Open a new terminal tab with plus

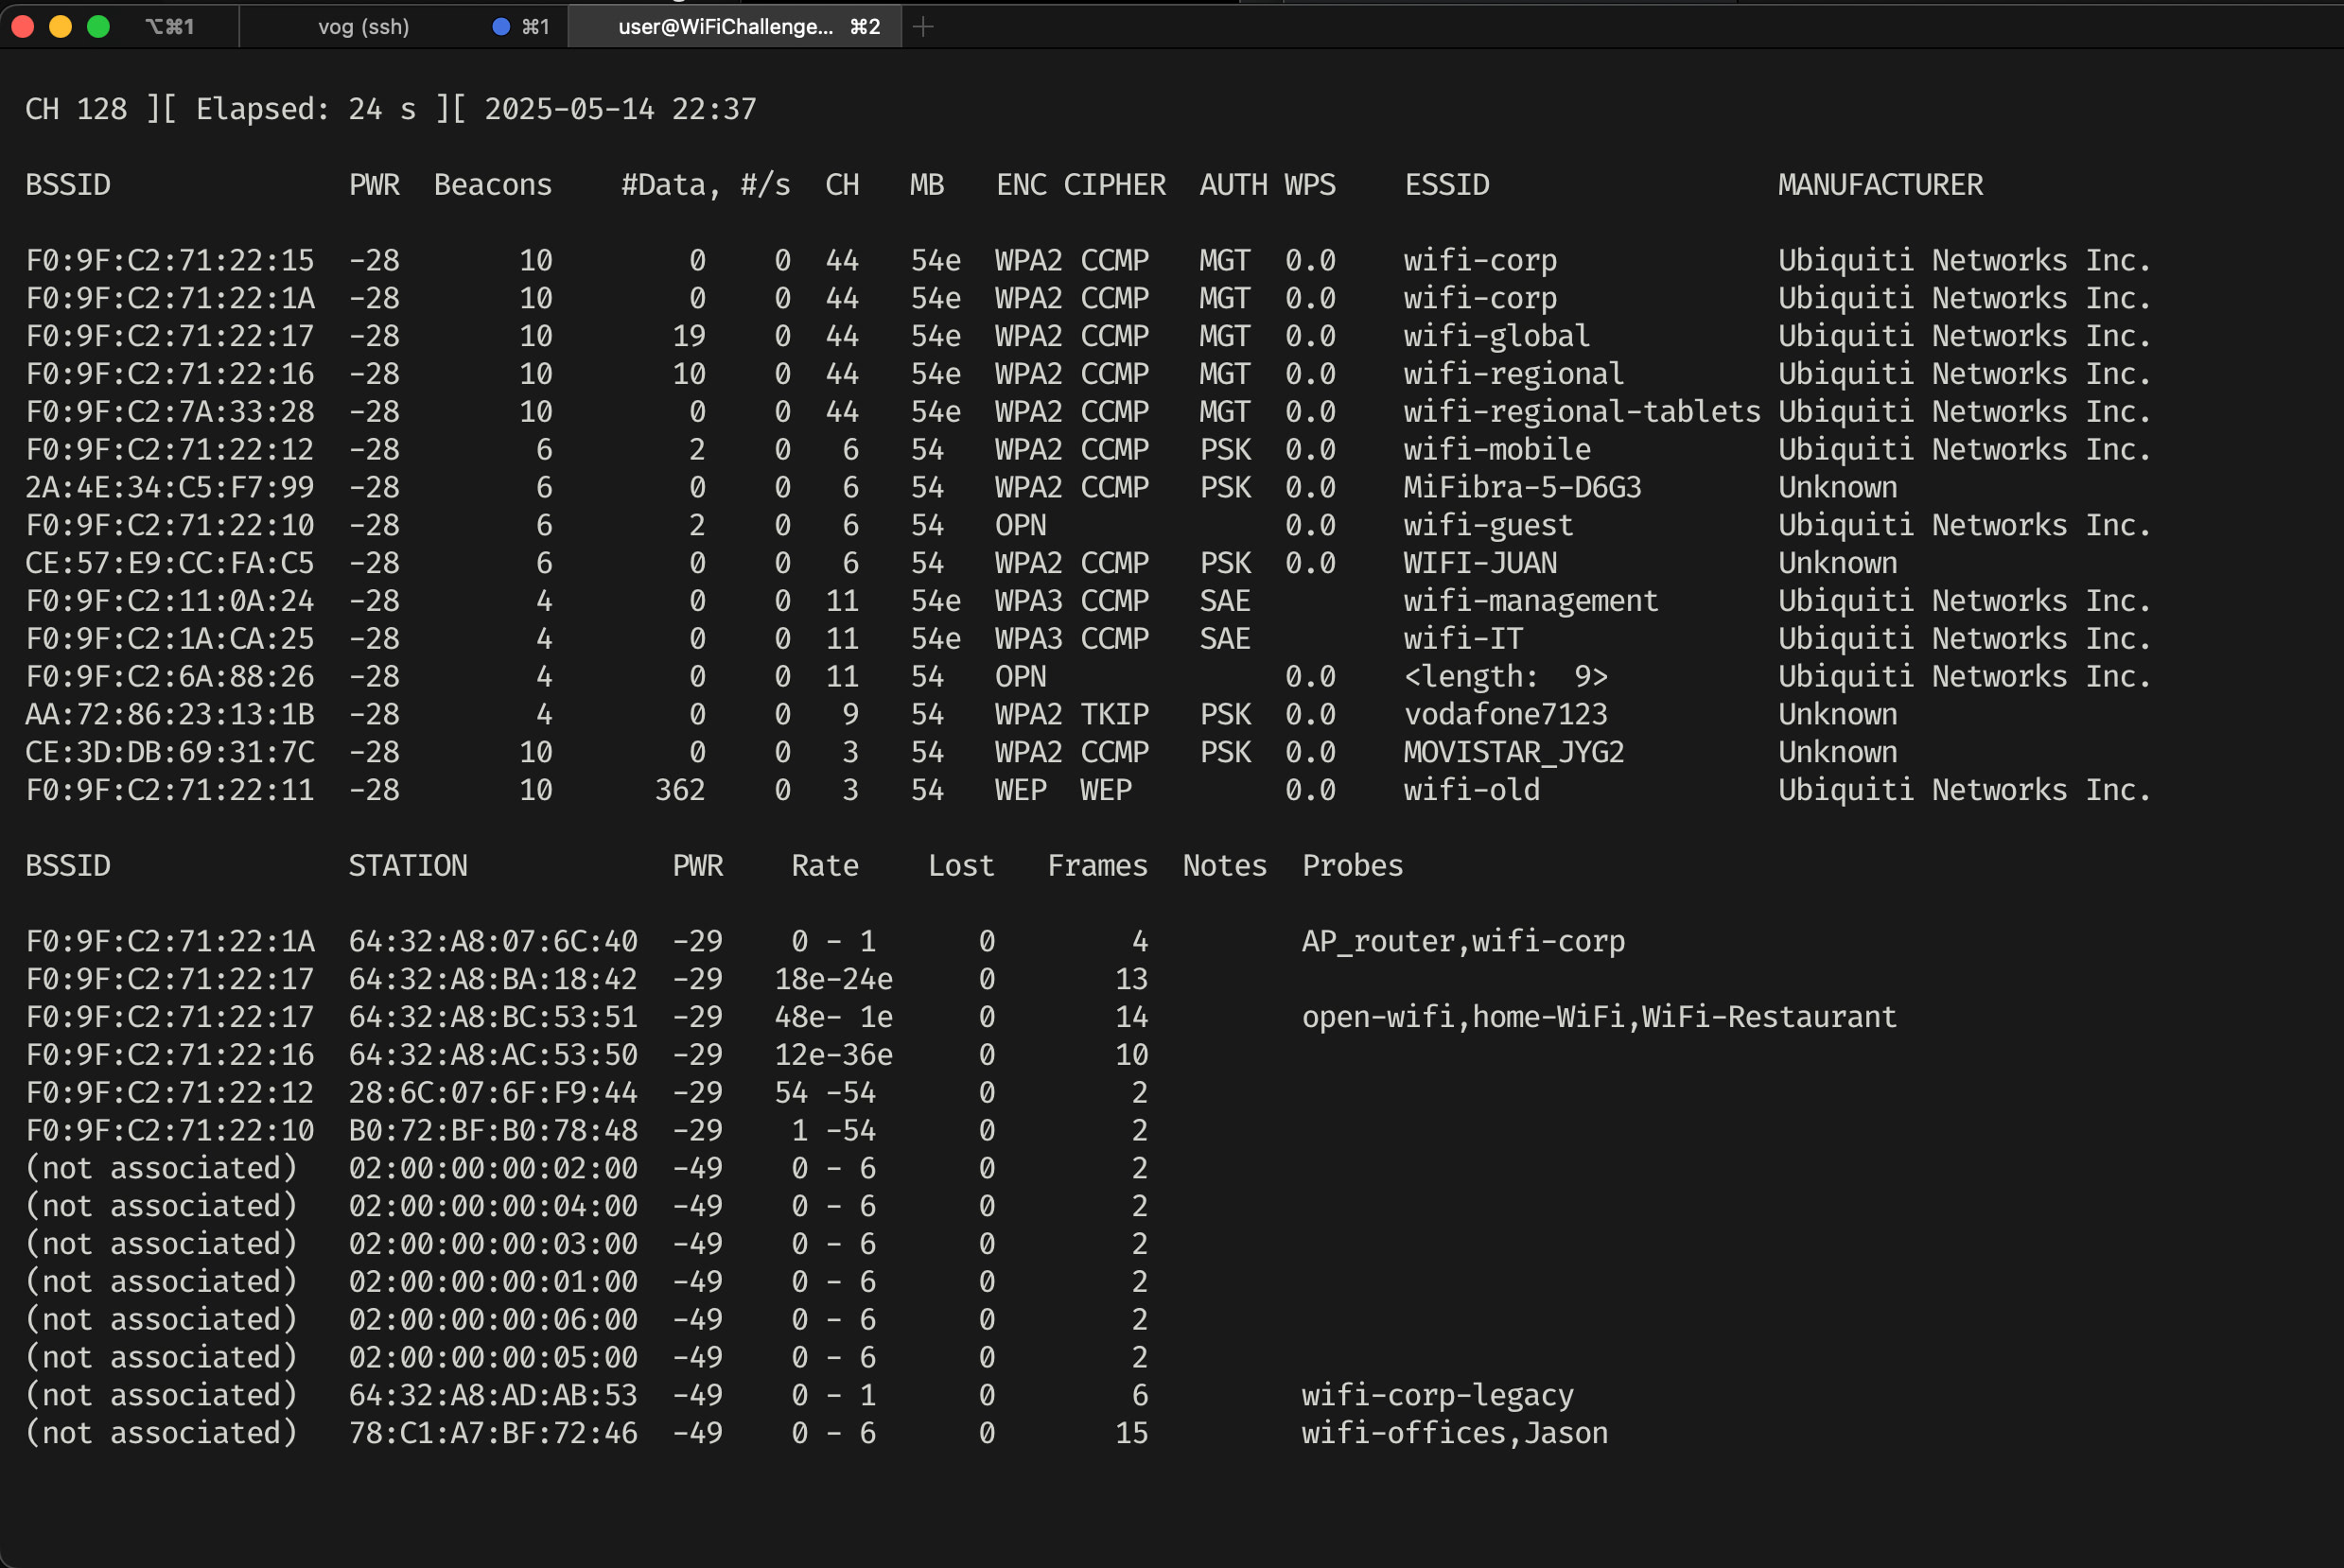click(923, 27)
